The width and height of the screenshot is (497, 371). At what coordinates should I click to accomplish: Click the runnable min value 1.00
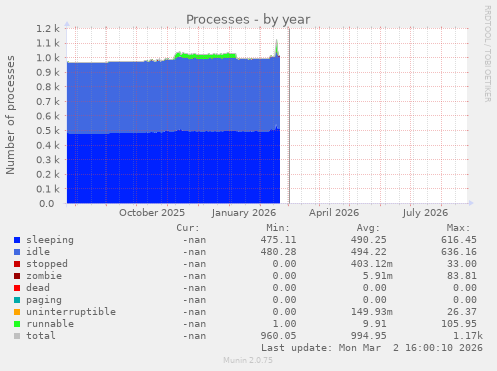pyautogui.click(x=284, y=324)
